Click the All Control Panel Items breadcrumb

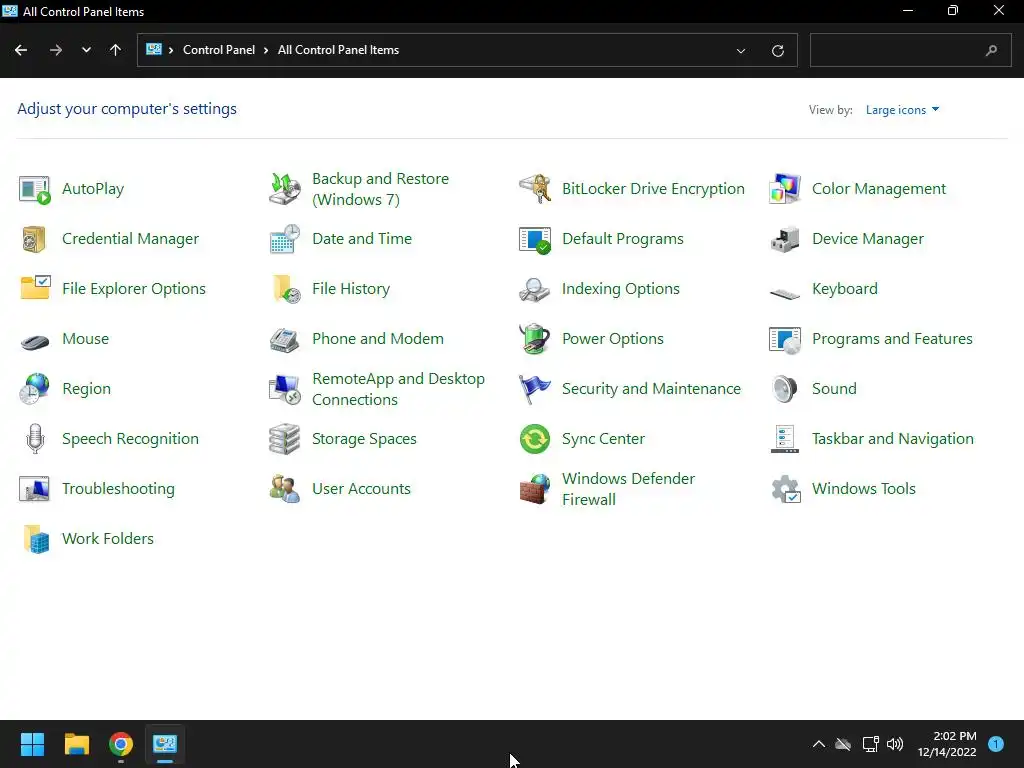pos(338,50)
